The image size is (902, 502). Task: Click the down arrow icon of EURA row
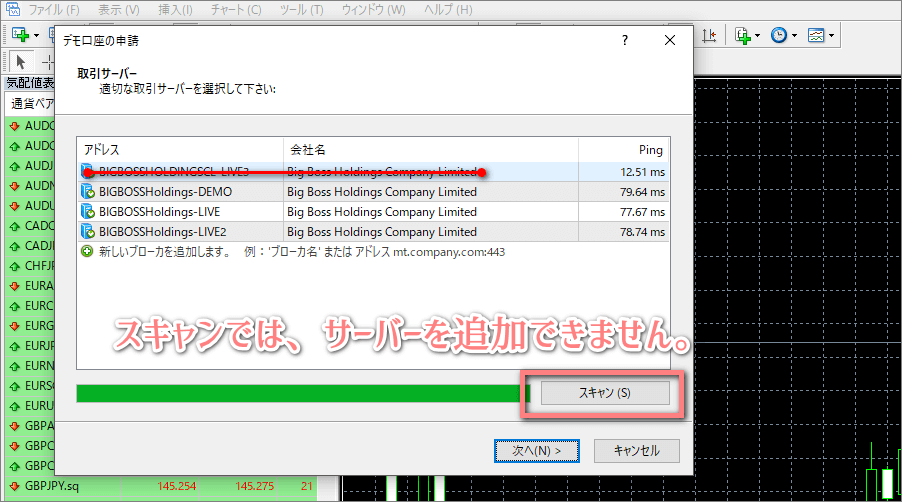15,286
